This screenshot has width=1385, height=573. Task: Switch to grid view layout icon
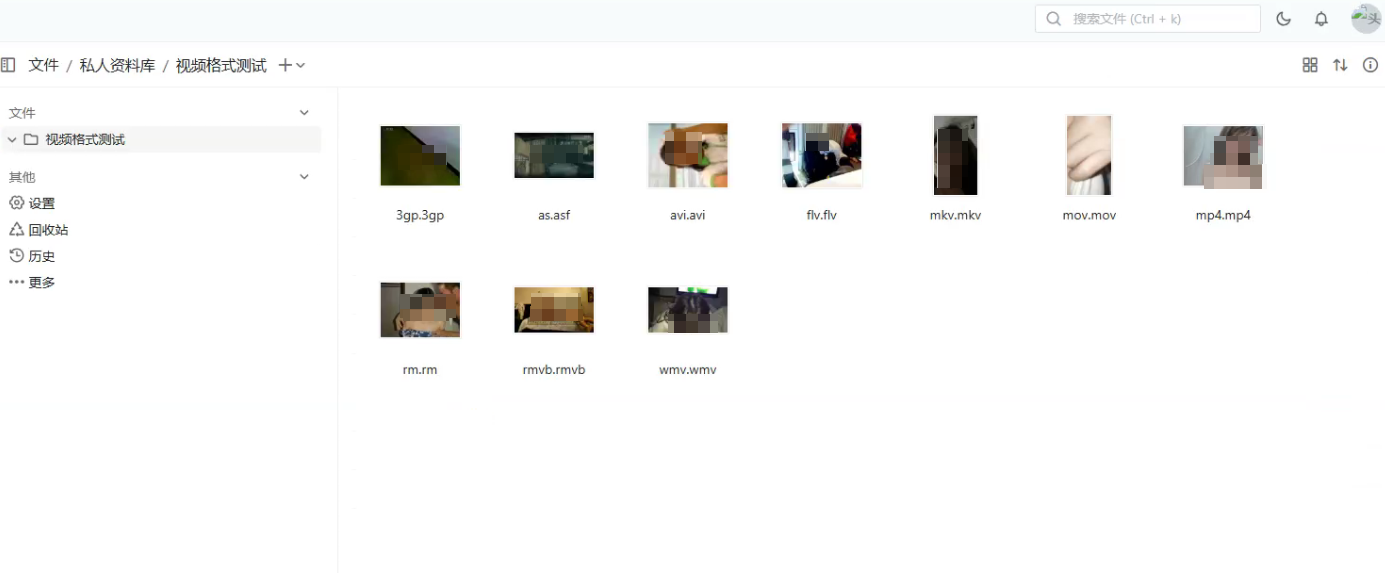click(x=1310, y=65)
